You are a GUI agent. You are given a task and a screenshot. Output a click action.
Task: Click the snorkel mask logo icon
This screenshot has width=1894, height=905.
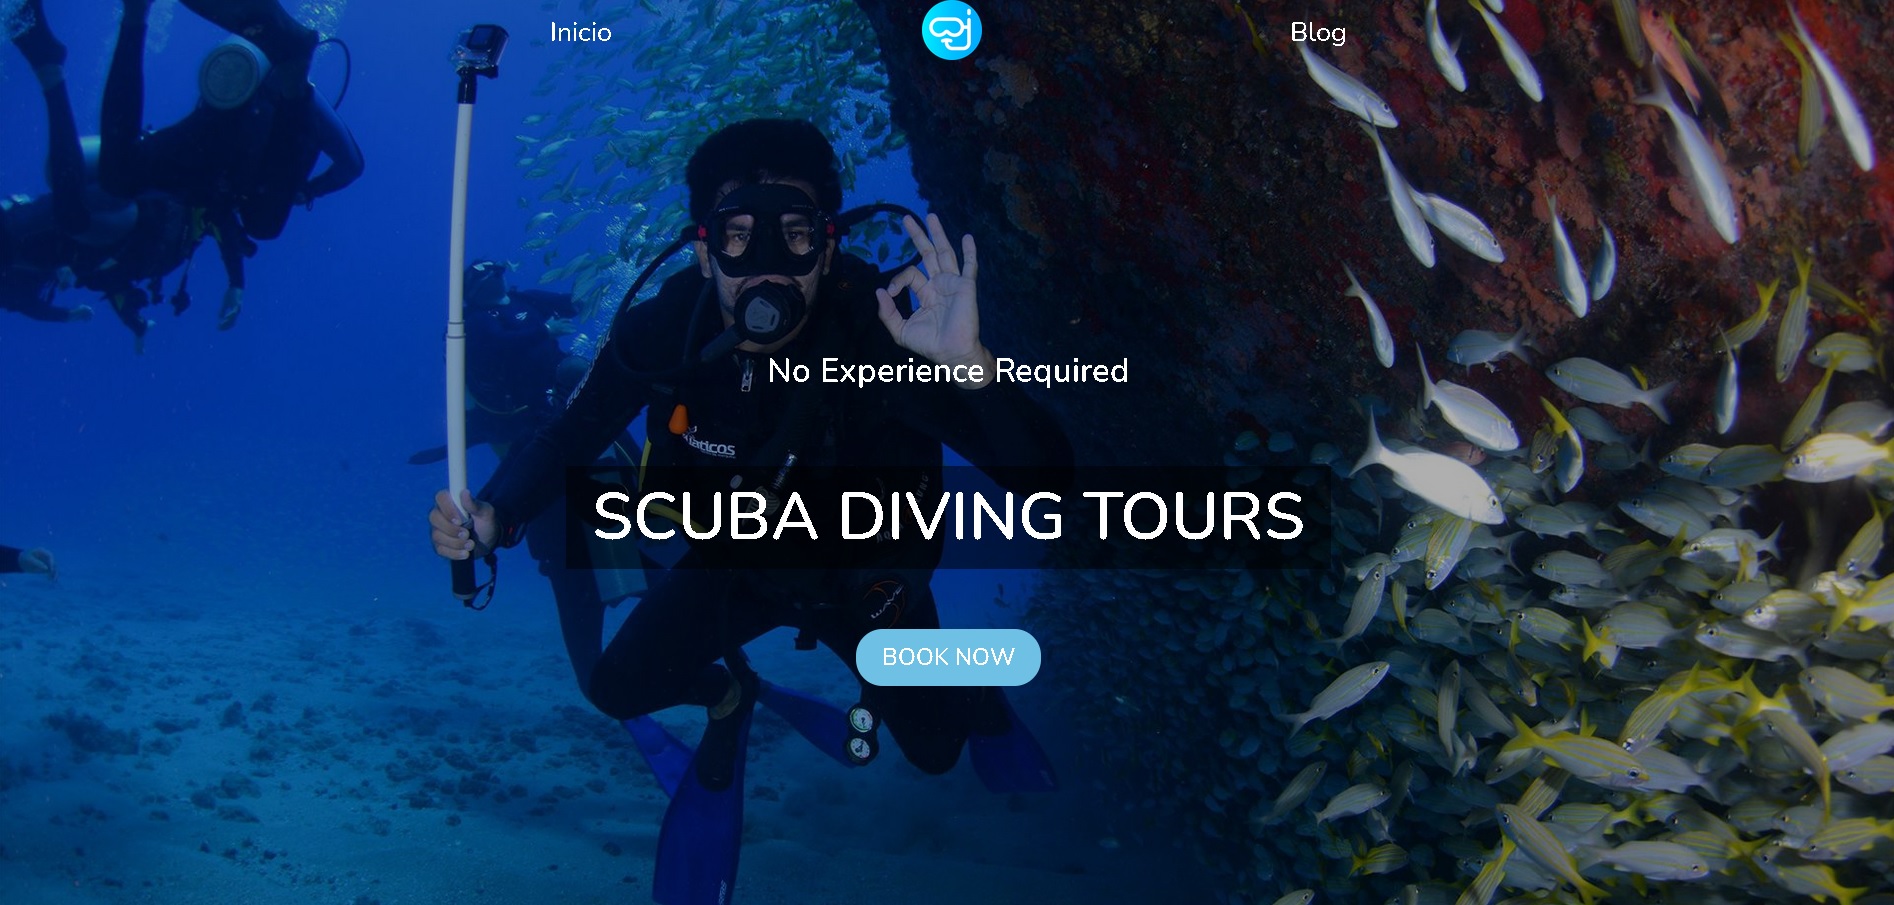951,30
